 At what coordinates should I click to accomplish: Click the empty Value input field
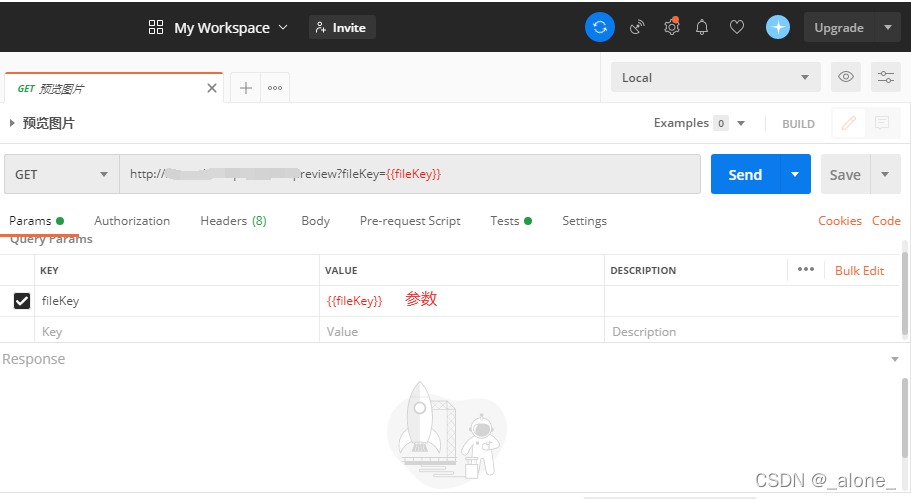[461, 331]
